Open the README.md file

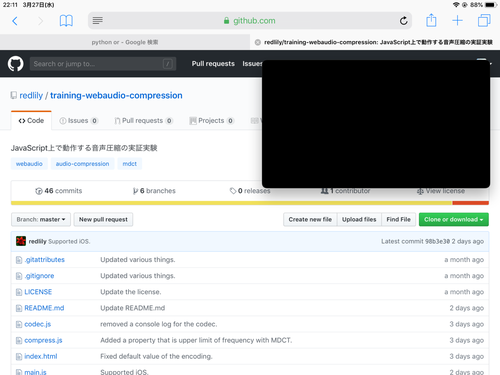point(44,308)
